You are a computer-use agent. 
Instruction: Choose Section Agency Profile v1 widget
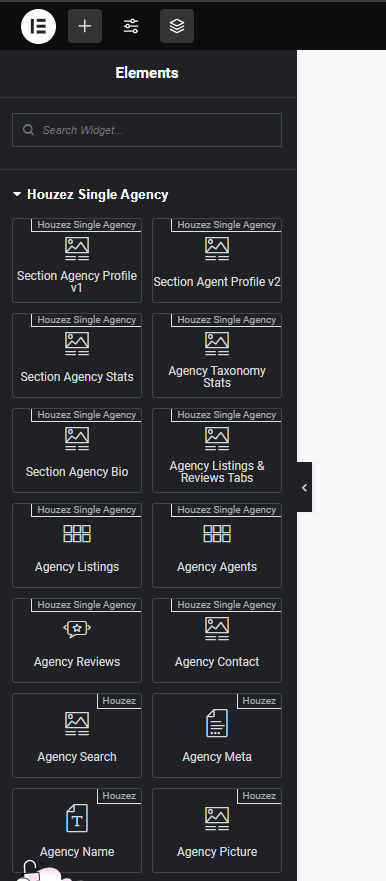coord(77,261)
